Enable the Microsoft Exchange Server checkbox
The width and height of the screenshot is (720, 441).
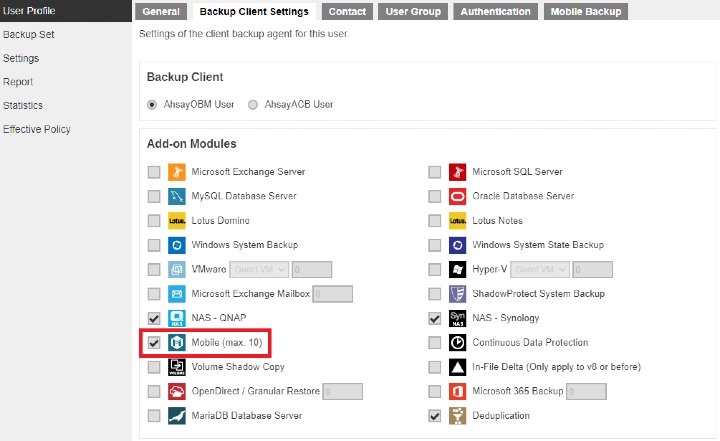[x=154, y=172]
